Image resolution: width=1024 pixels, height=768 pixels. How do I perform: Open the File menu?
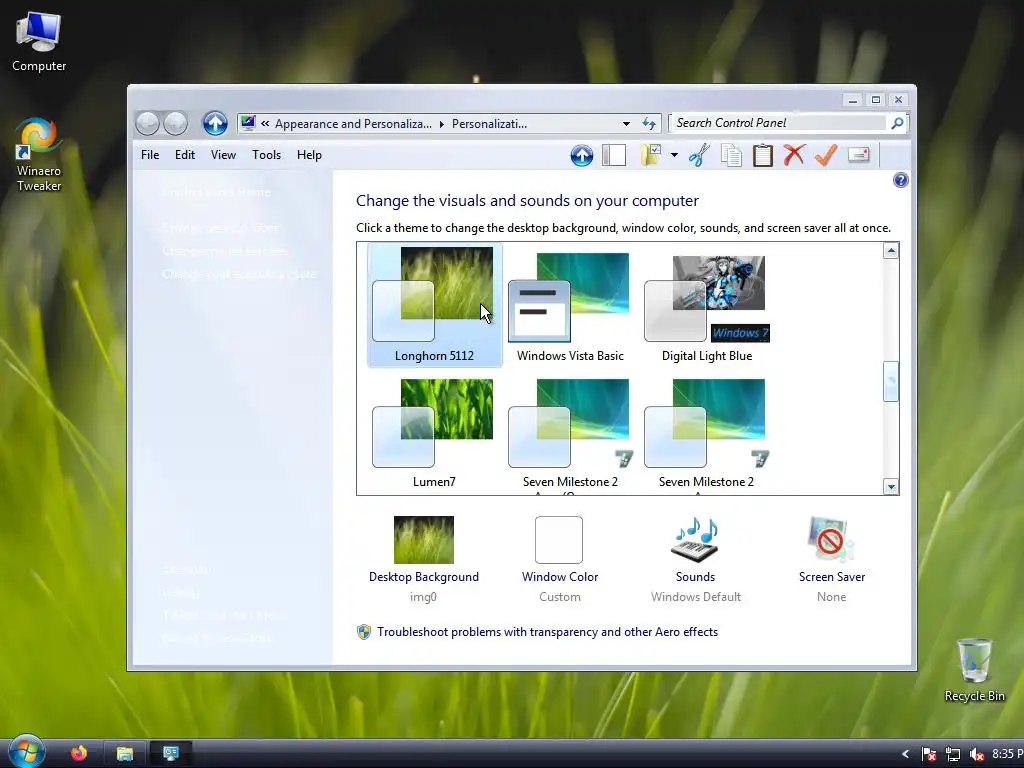click(x=150, y=155)
